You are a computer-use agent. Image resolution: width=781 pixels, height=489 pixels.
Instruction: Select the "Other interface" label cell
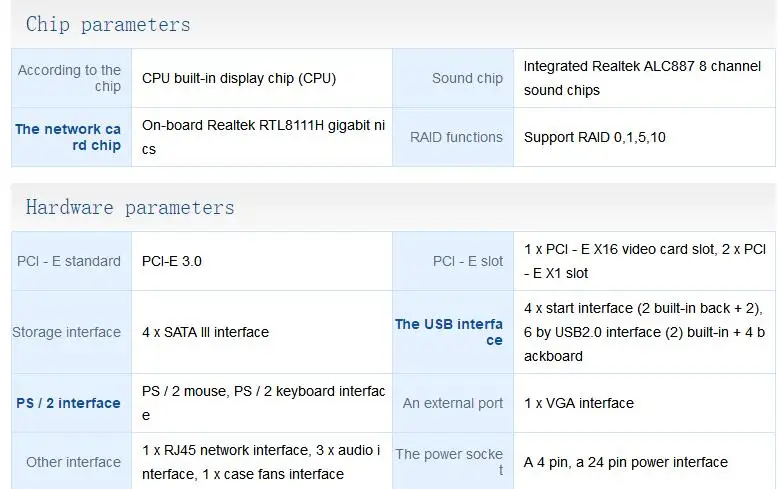click(73, 462)
